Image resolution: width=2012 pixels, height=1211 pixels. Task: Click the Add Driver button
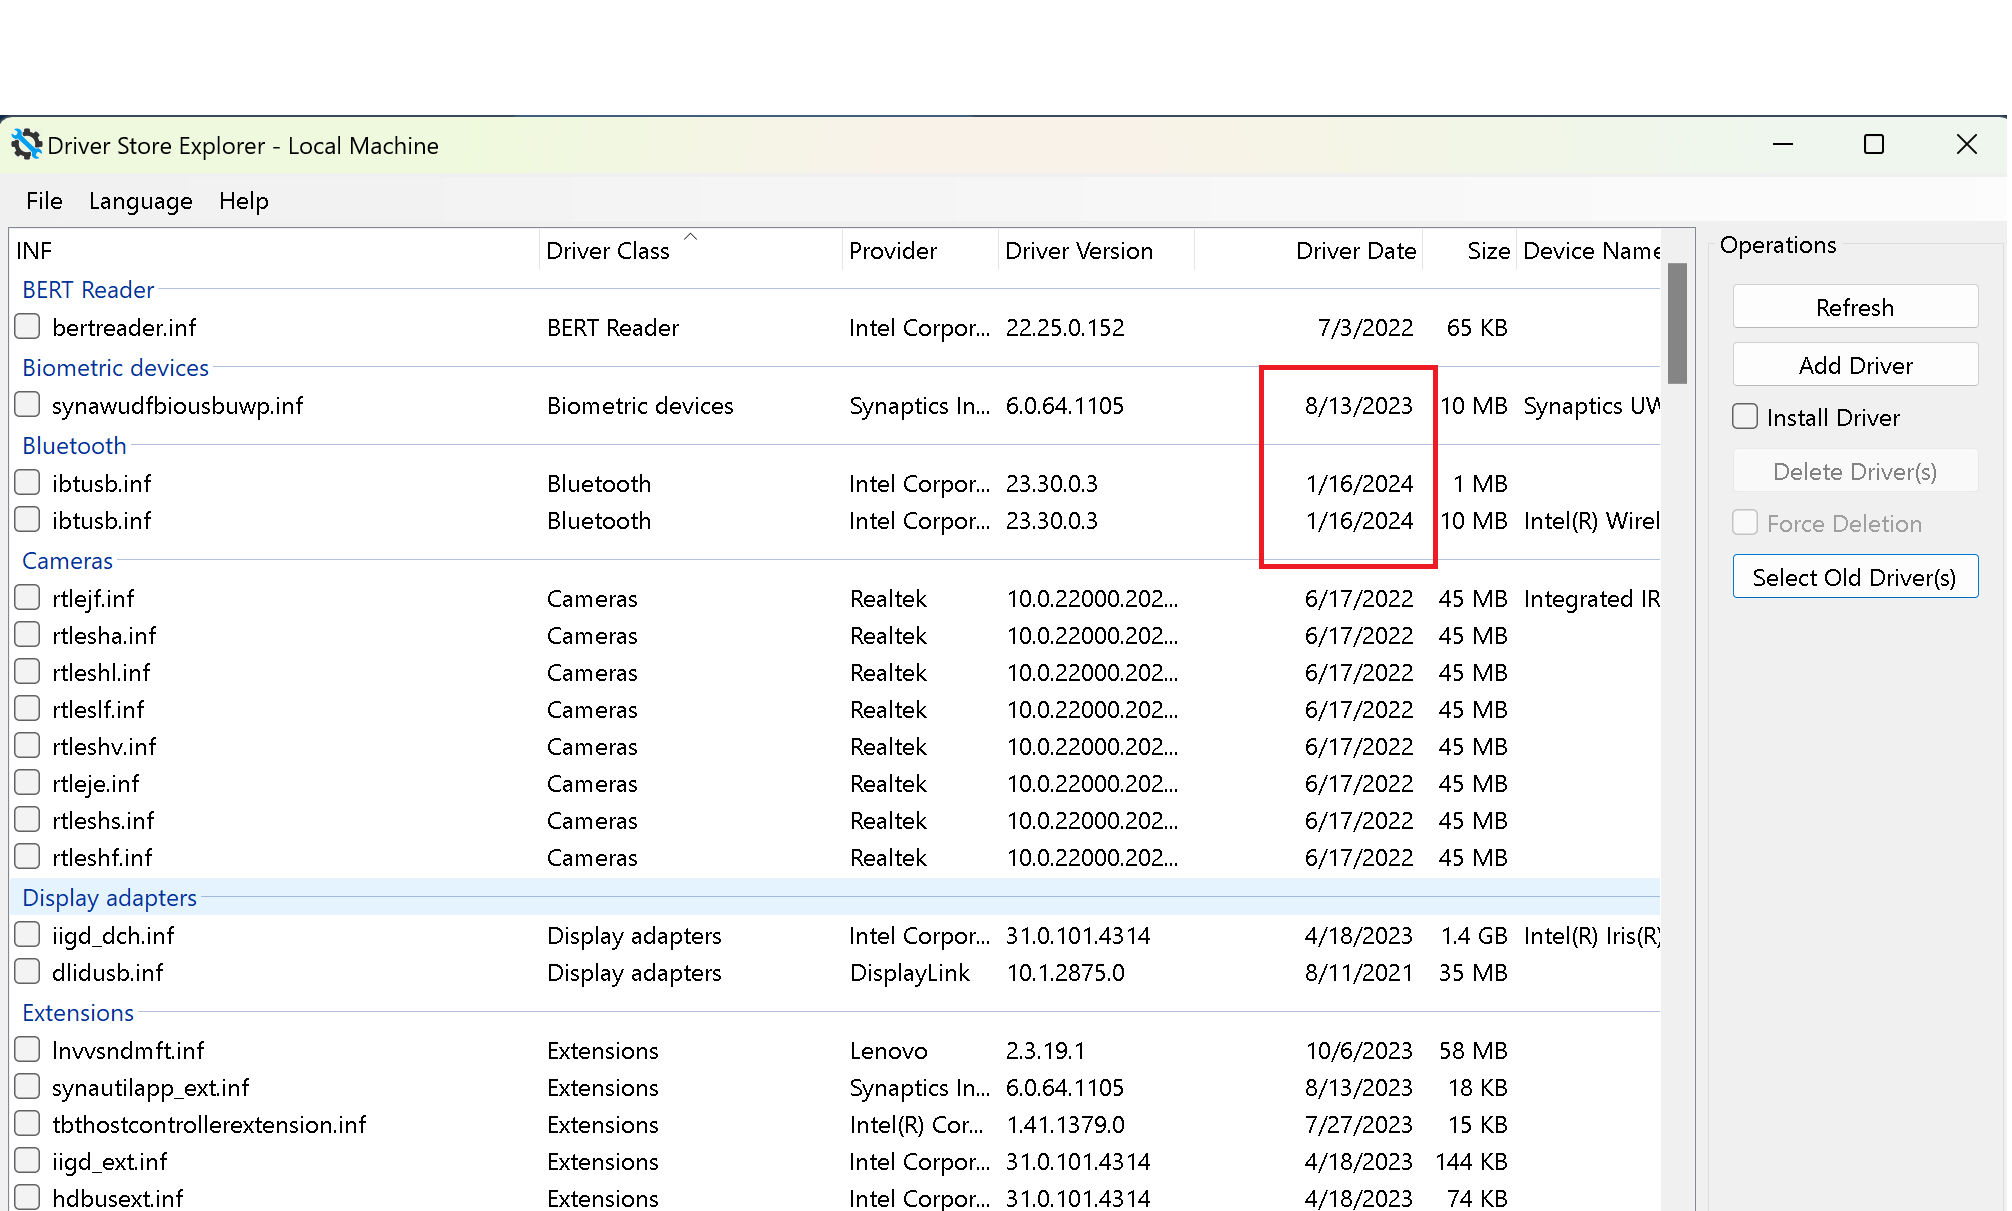tap(1854, 366)
